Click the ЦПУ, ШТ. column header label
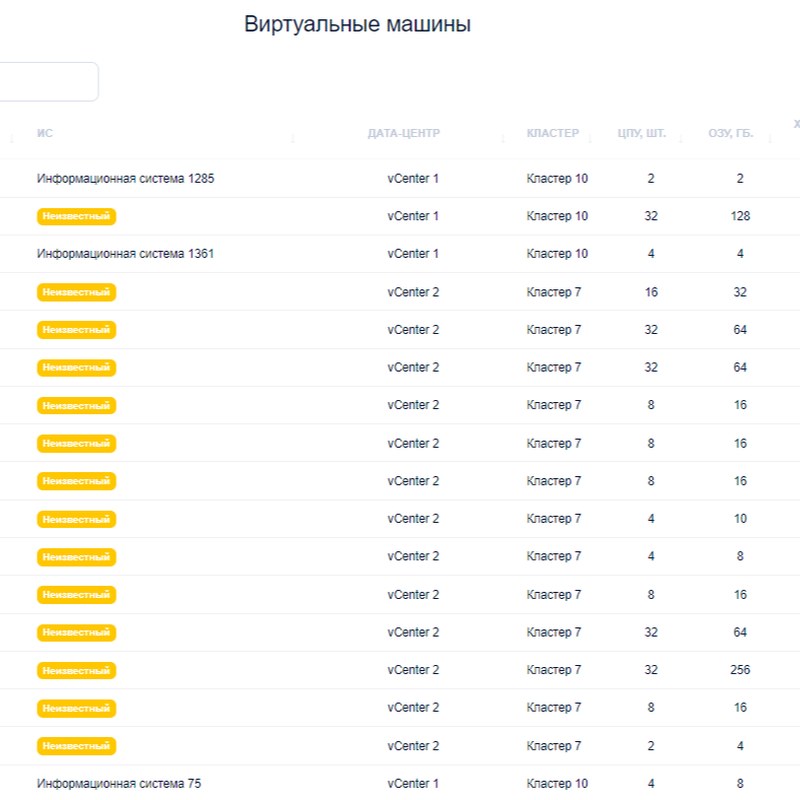This screenshot has width=800, height=800. [x=641, y=133]
